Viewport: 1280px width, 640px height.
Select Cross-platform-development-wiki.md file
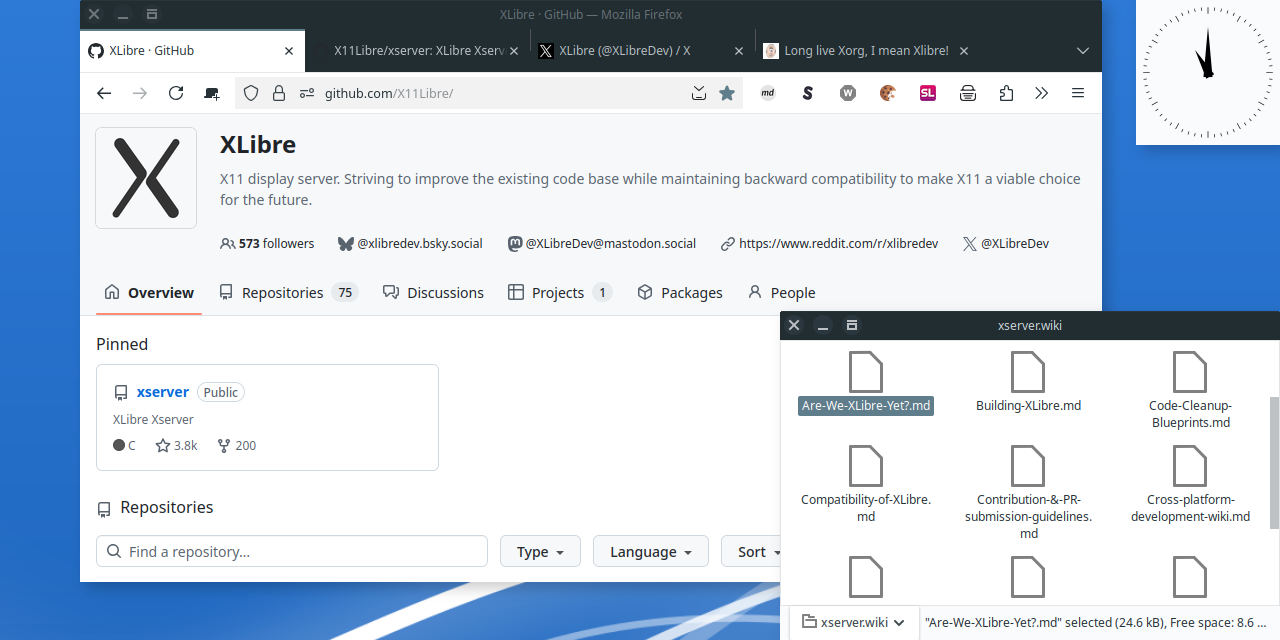[x=1190, y=486]
